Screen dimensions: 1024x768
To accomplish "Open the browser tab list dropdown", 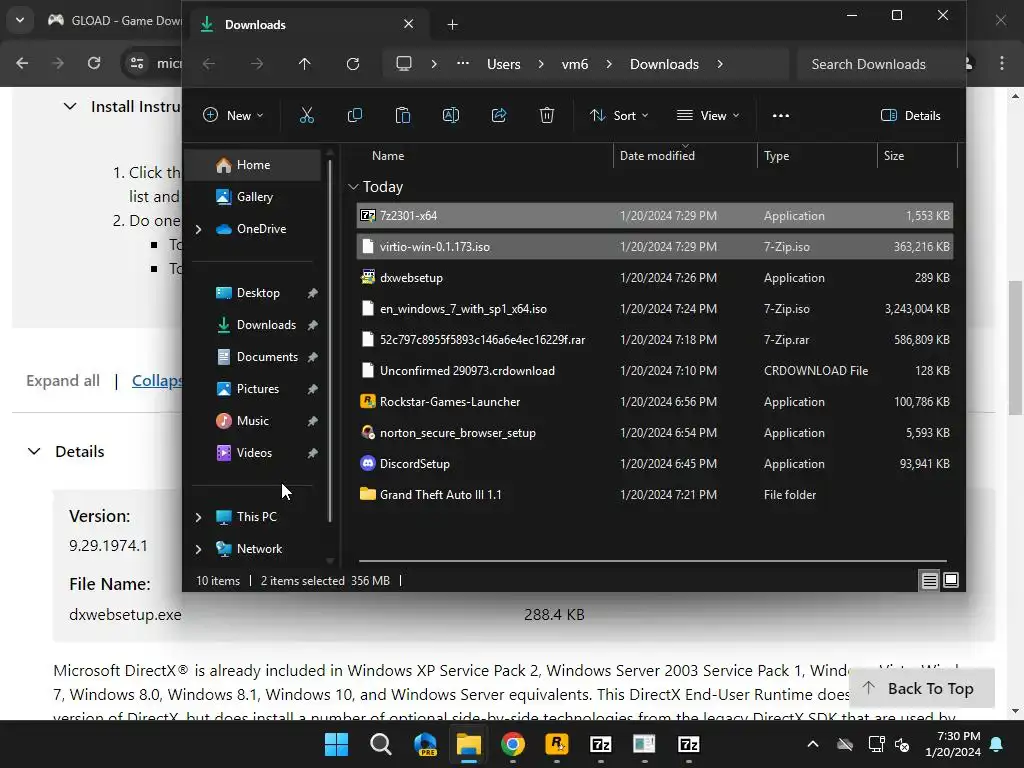I will [x=20, y=20].
